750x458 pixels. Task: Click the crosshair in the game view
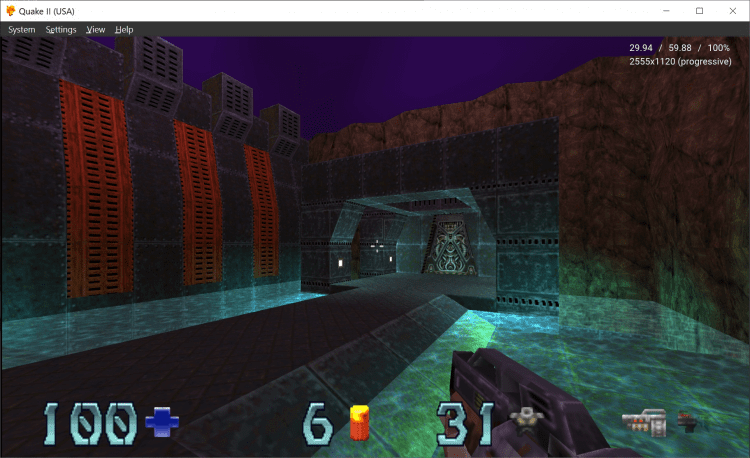[377, 246]
